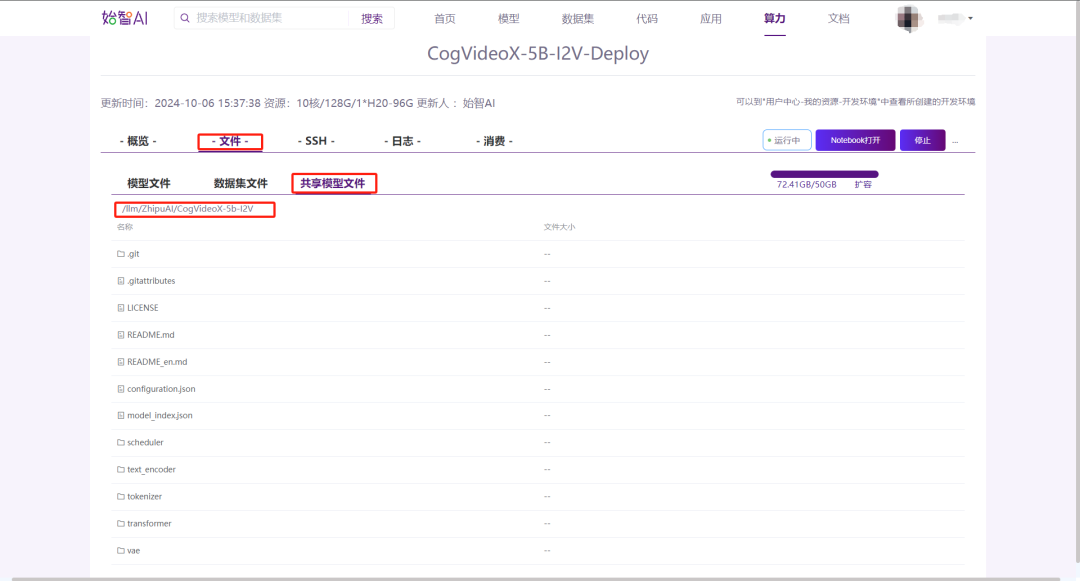Open the scheduler folder name
Viewport: 1080px width, 581px height.
(145, 443)
